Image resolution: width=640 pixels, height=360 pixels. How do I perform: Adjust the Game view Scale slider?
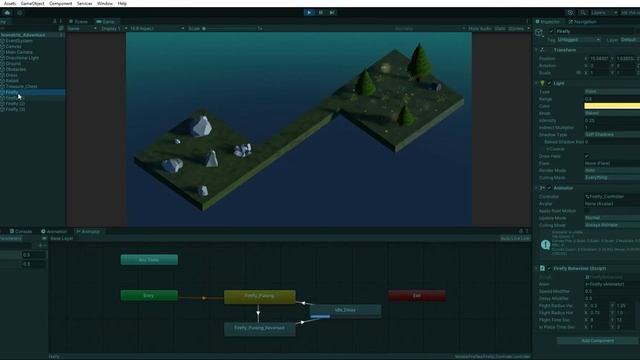231,29
